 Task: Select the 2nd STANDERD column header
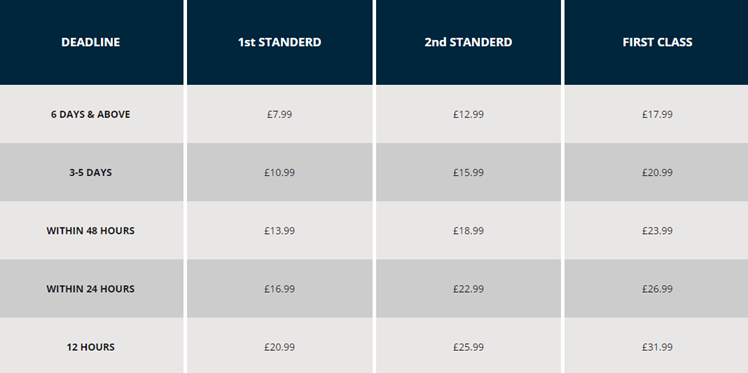468,42
